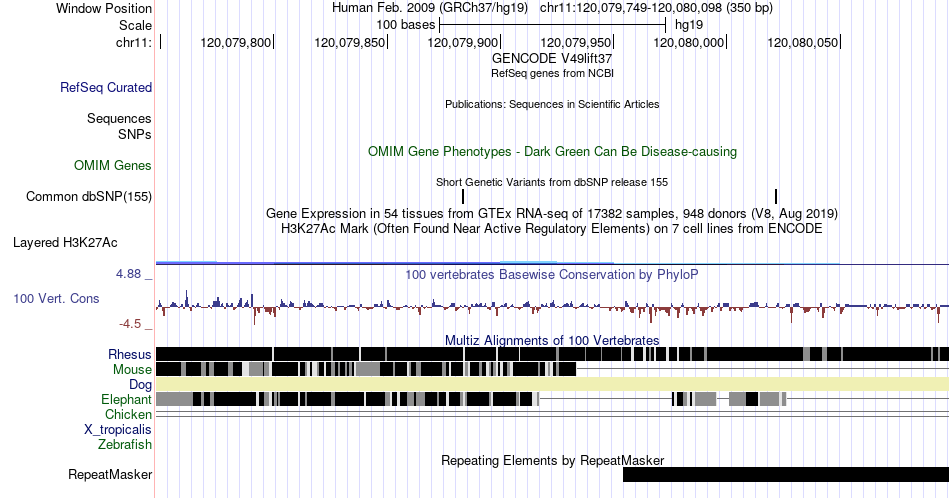Click the RefSeq genes from NCBI title
Viewport: 950px width, 498px height.
click(552, 73)
